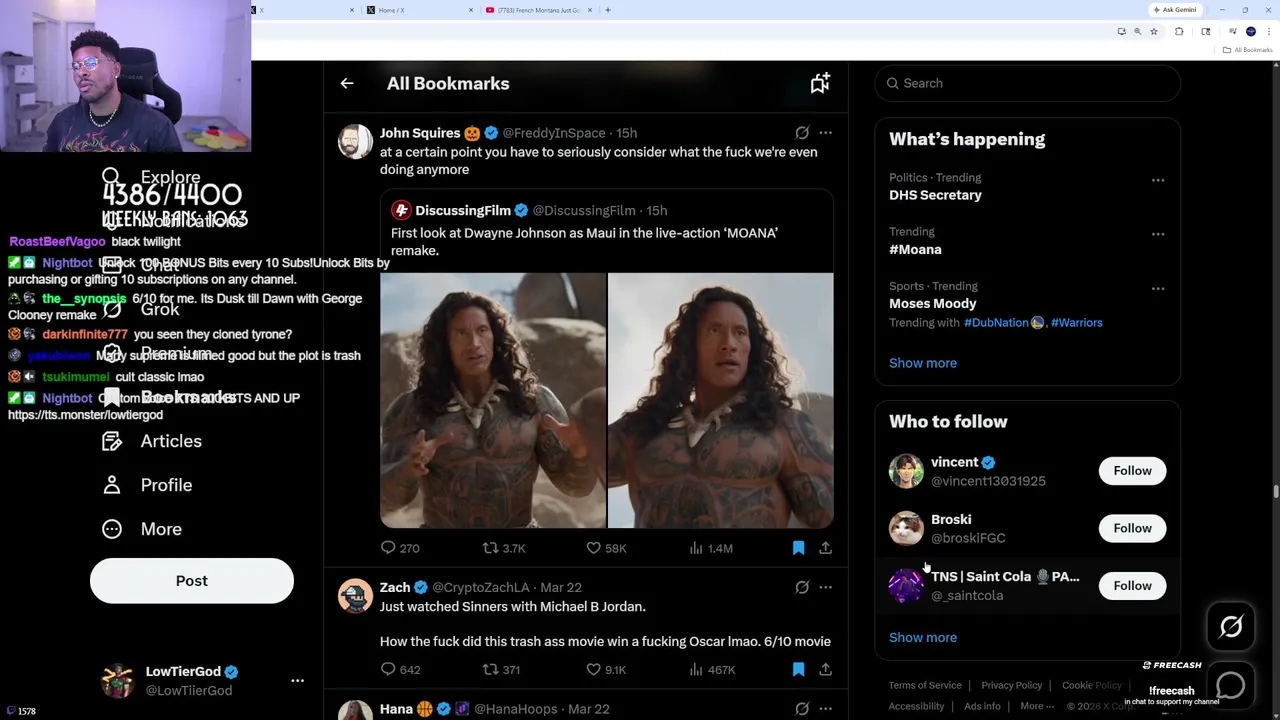Open Privacy Policy link
This screenshot has height=720, width=1280.
(x=1011, y=686)
